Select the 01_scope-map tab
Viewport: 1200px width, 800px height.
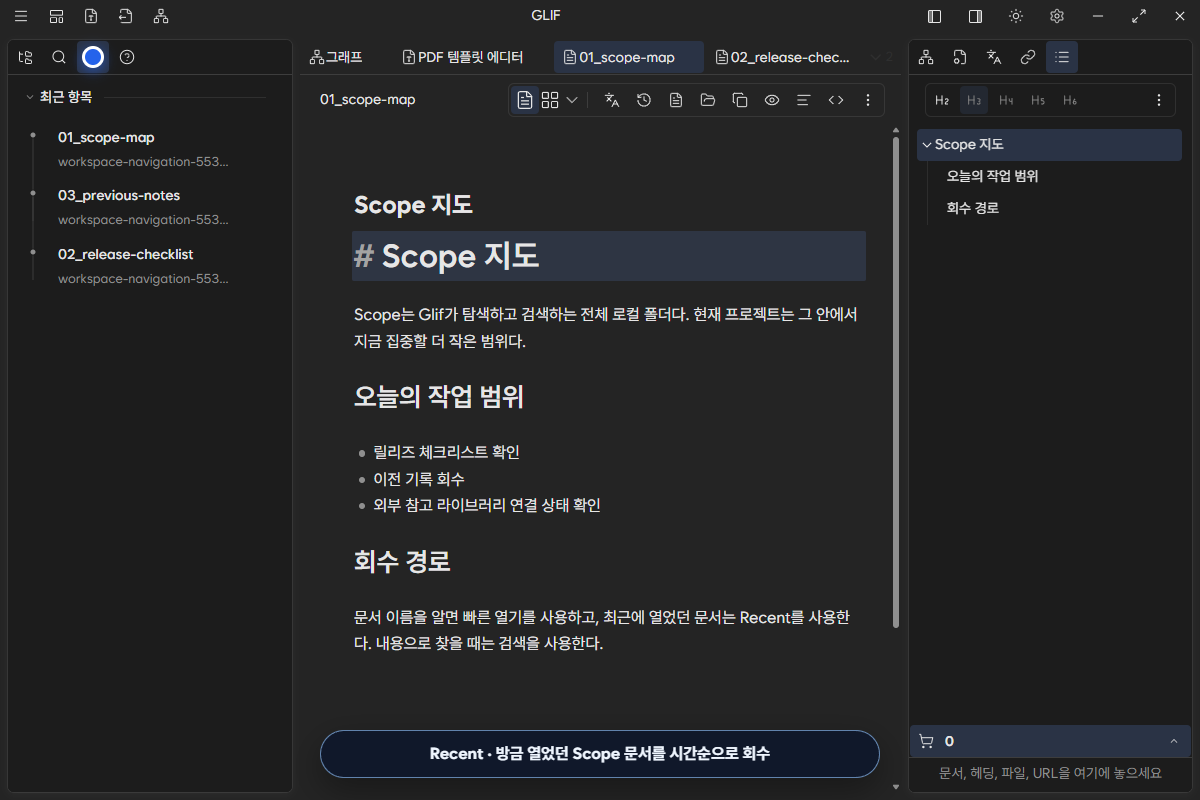point(628,57)
